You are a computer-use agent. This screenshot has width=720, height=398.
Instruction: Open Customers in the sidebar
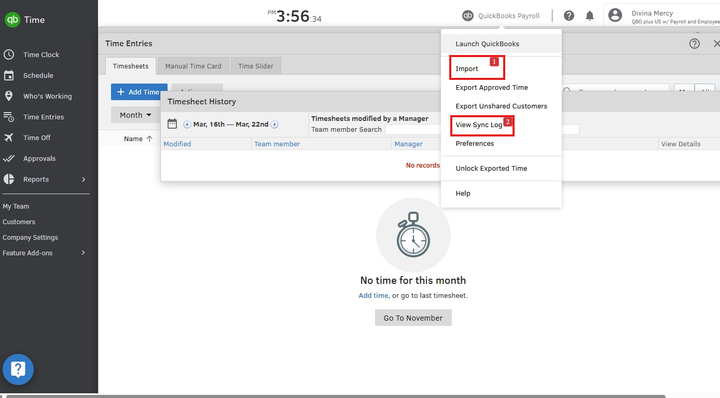[19, 222]
